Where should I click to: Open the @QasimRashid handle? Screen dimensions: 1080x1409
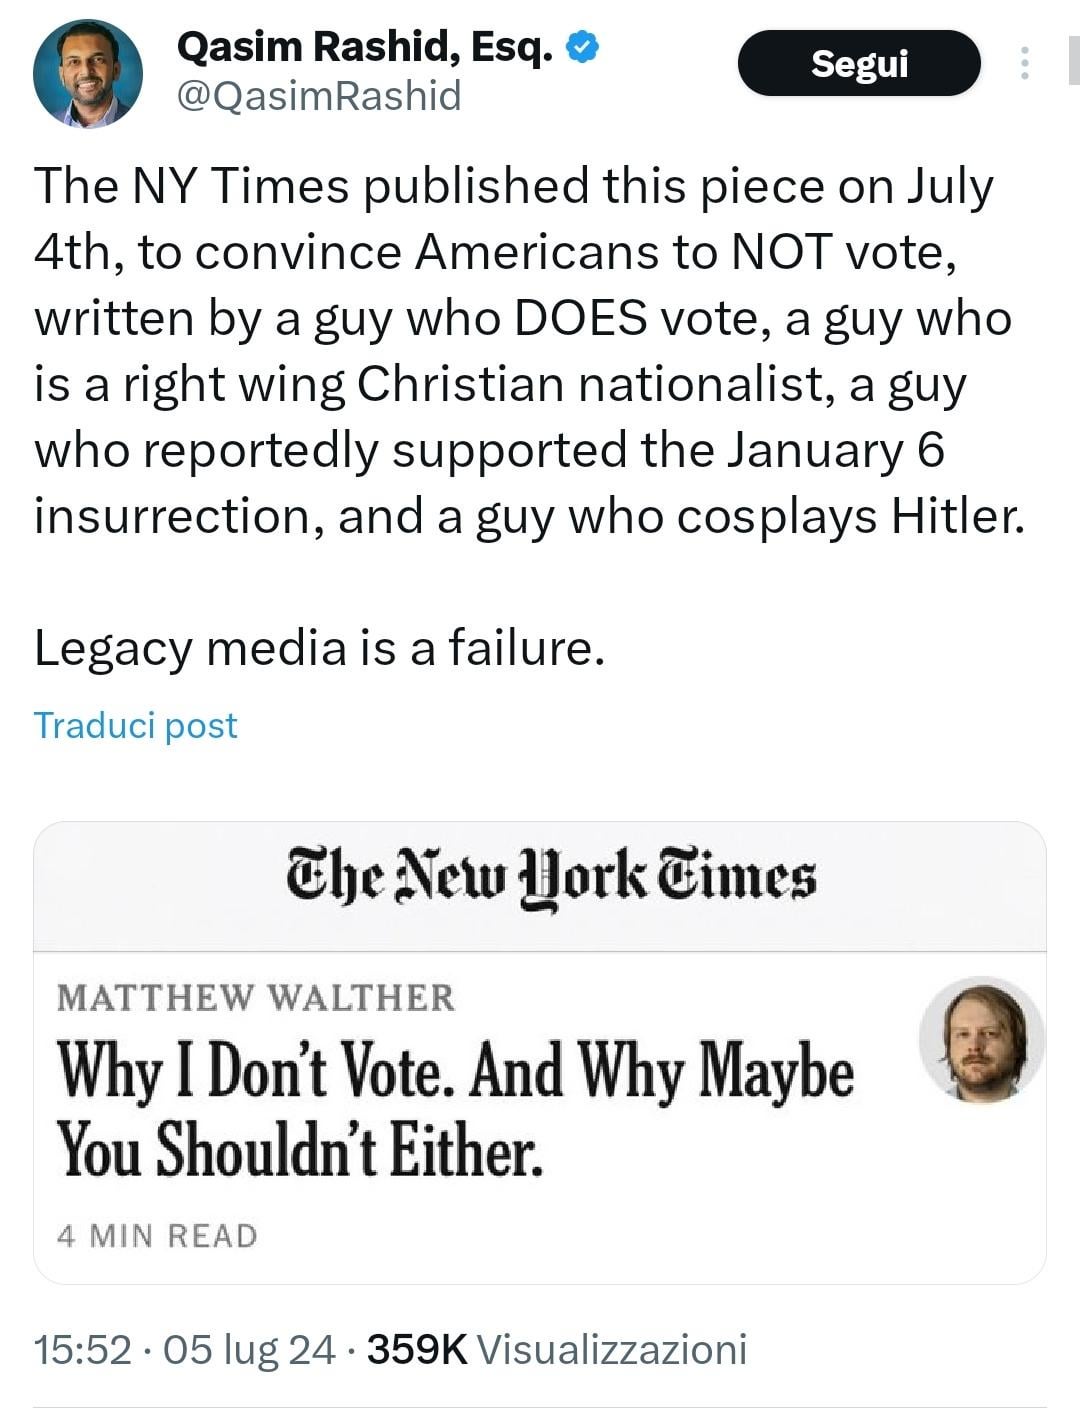pyautogui.click(x=318, y=97)
